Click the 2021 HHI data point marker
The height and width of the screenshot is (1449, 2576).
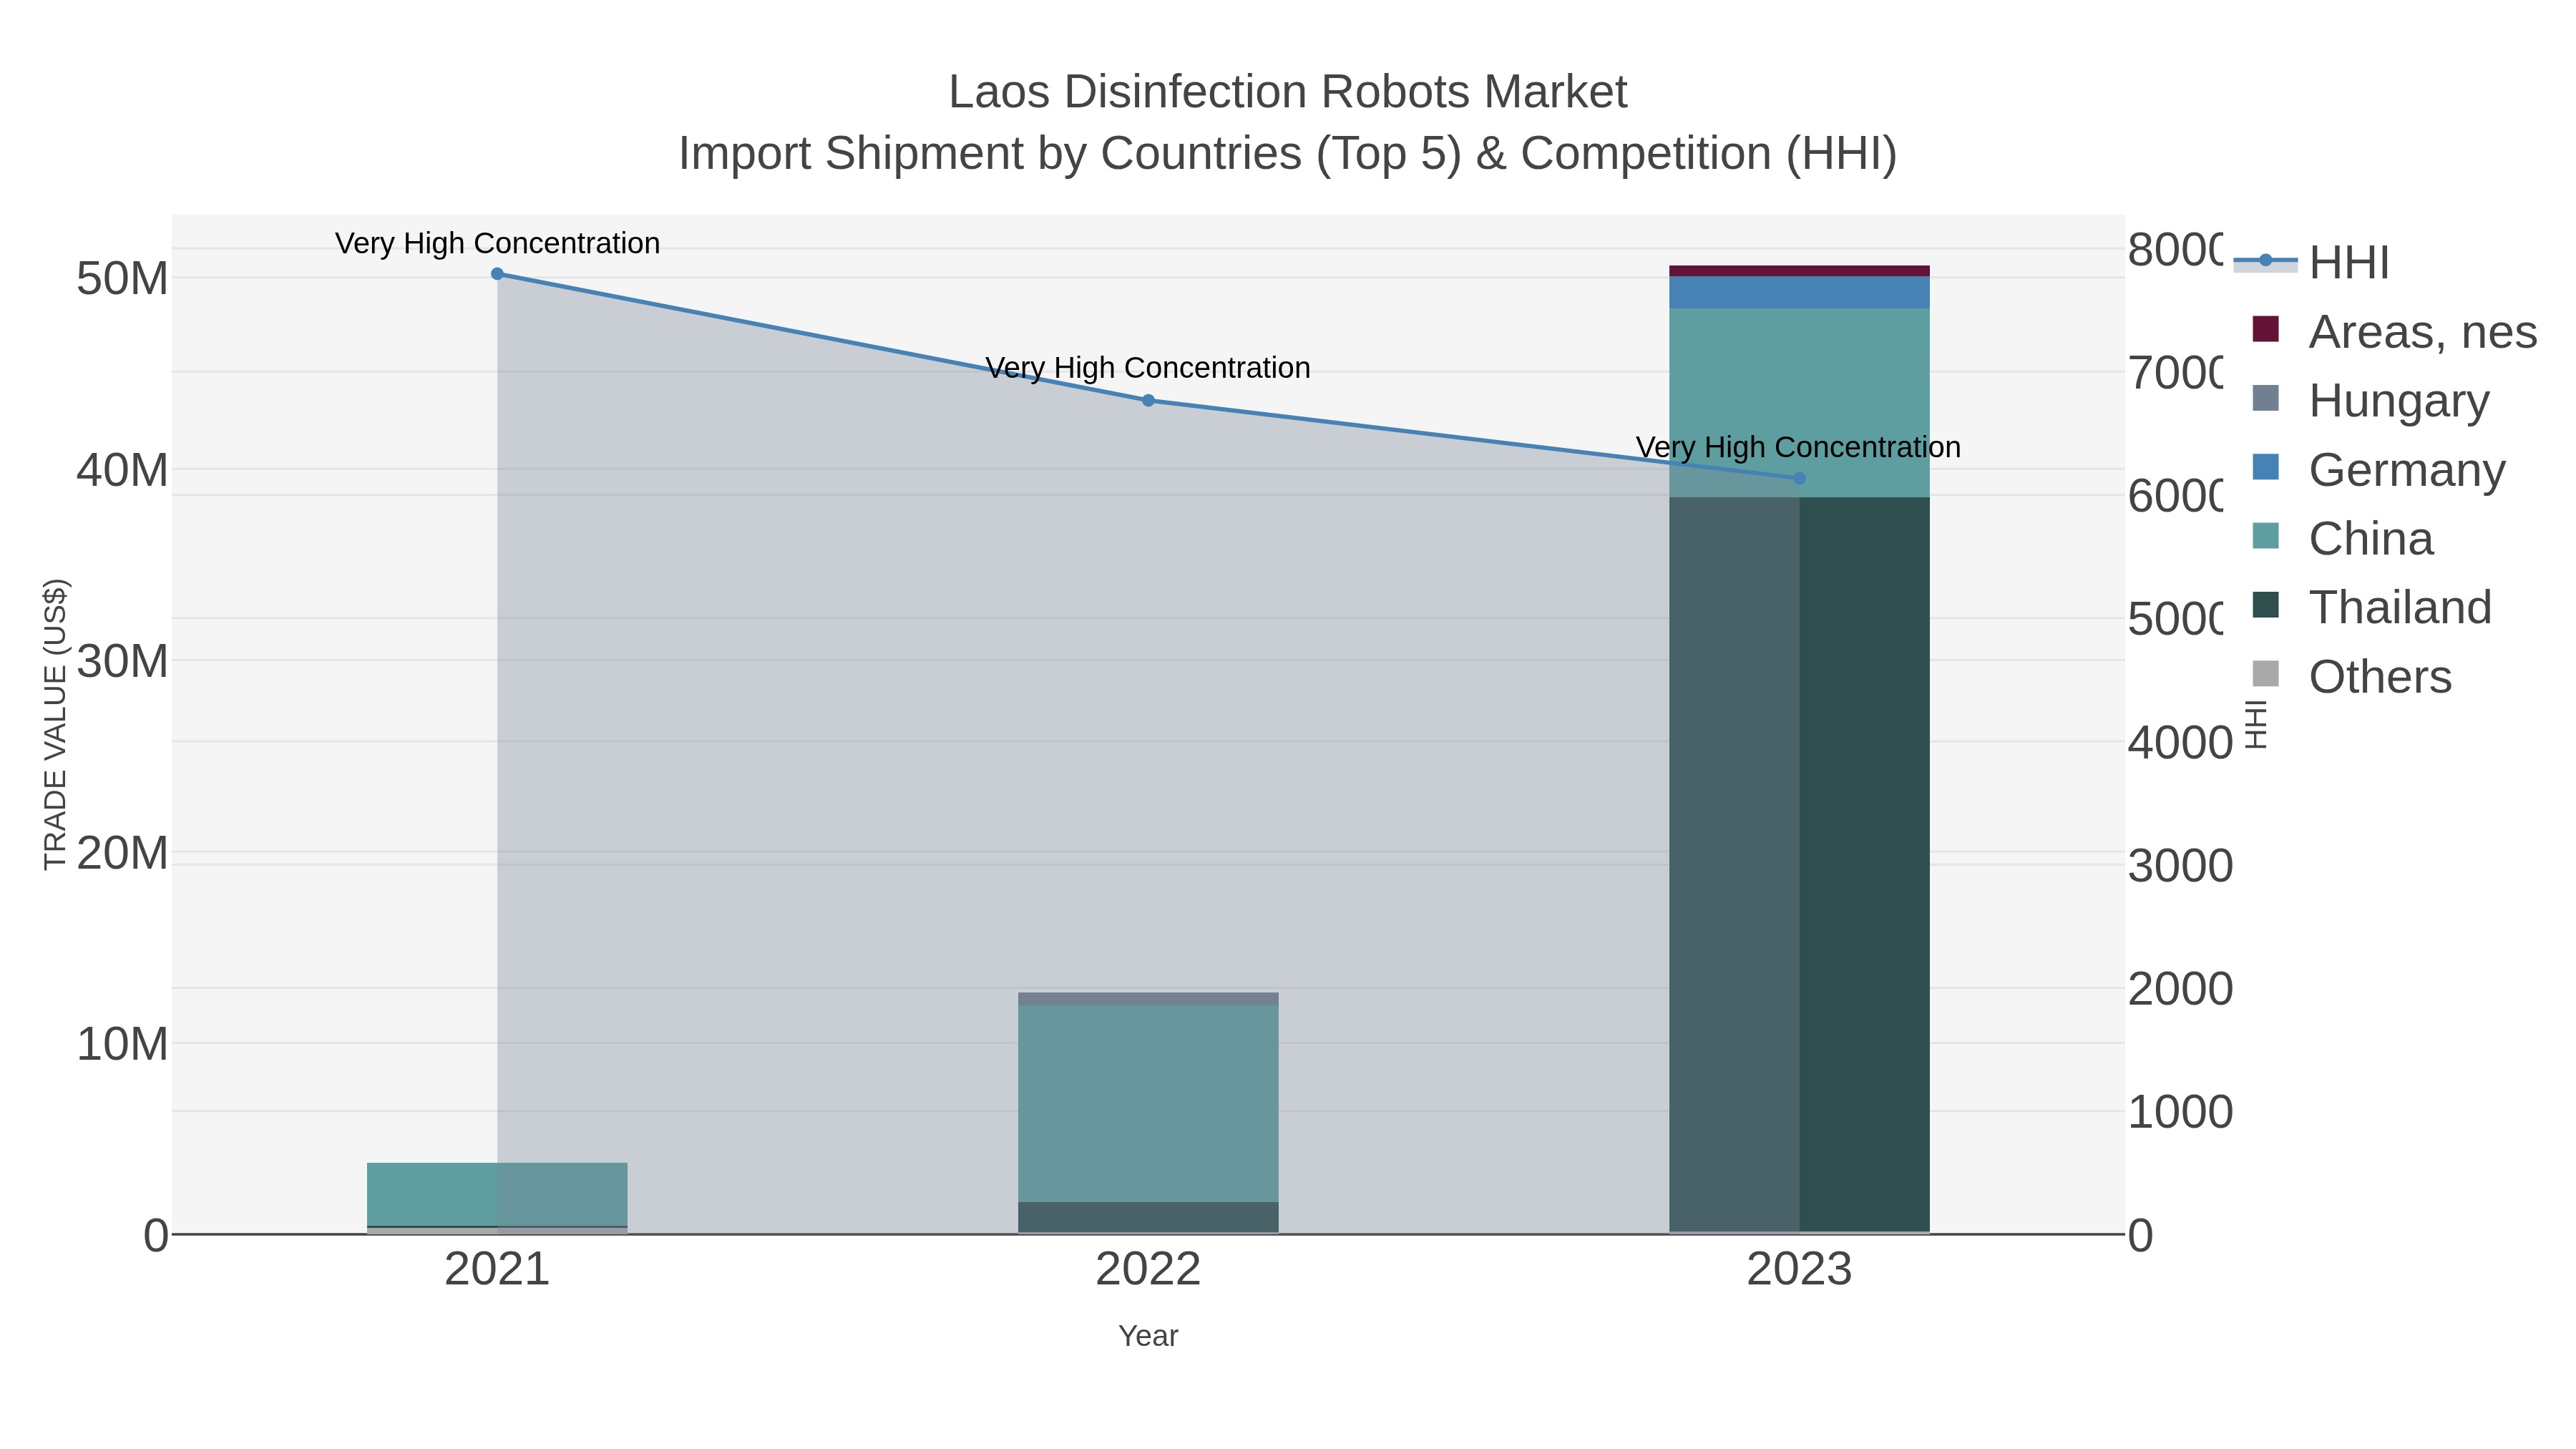coord(497,274)
